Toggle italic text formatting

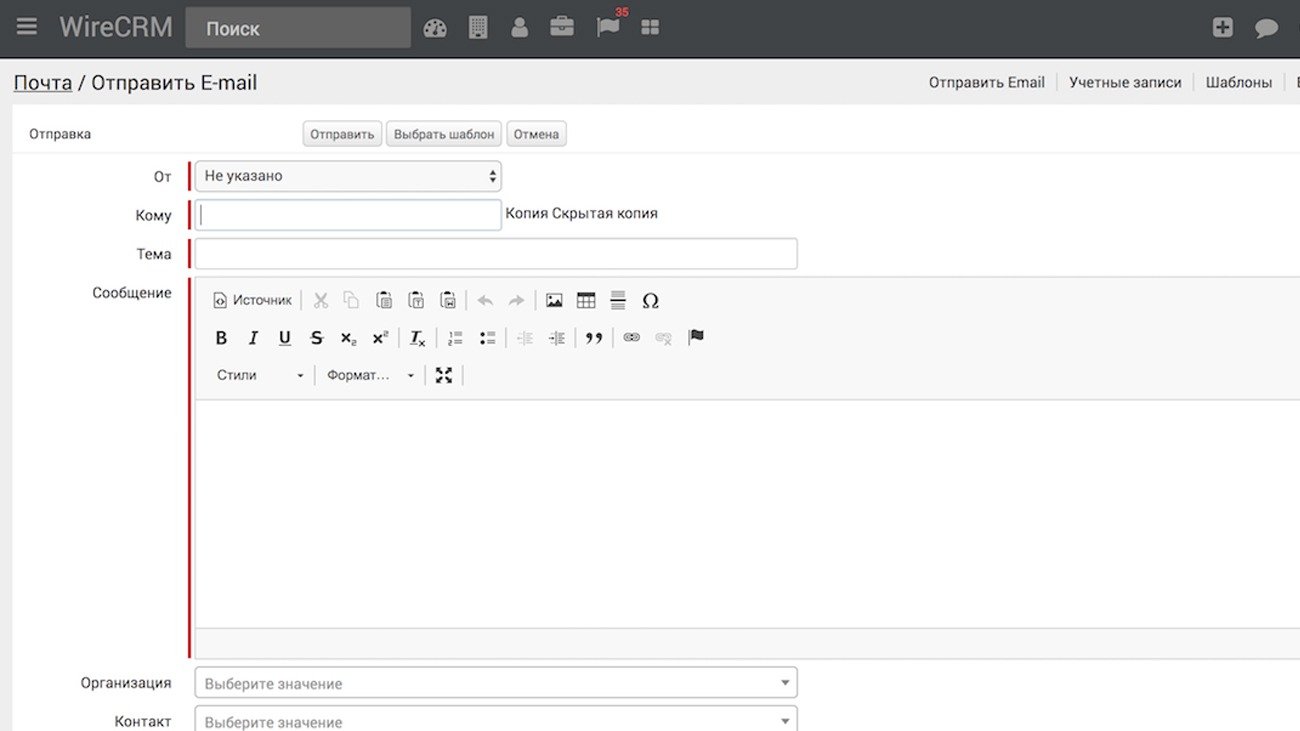point(253,338)
